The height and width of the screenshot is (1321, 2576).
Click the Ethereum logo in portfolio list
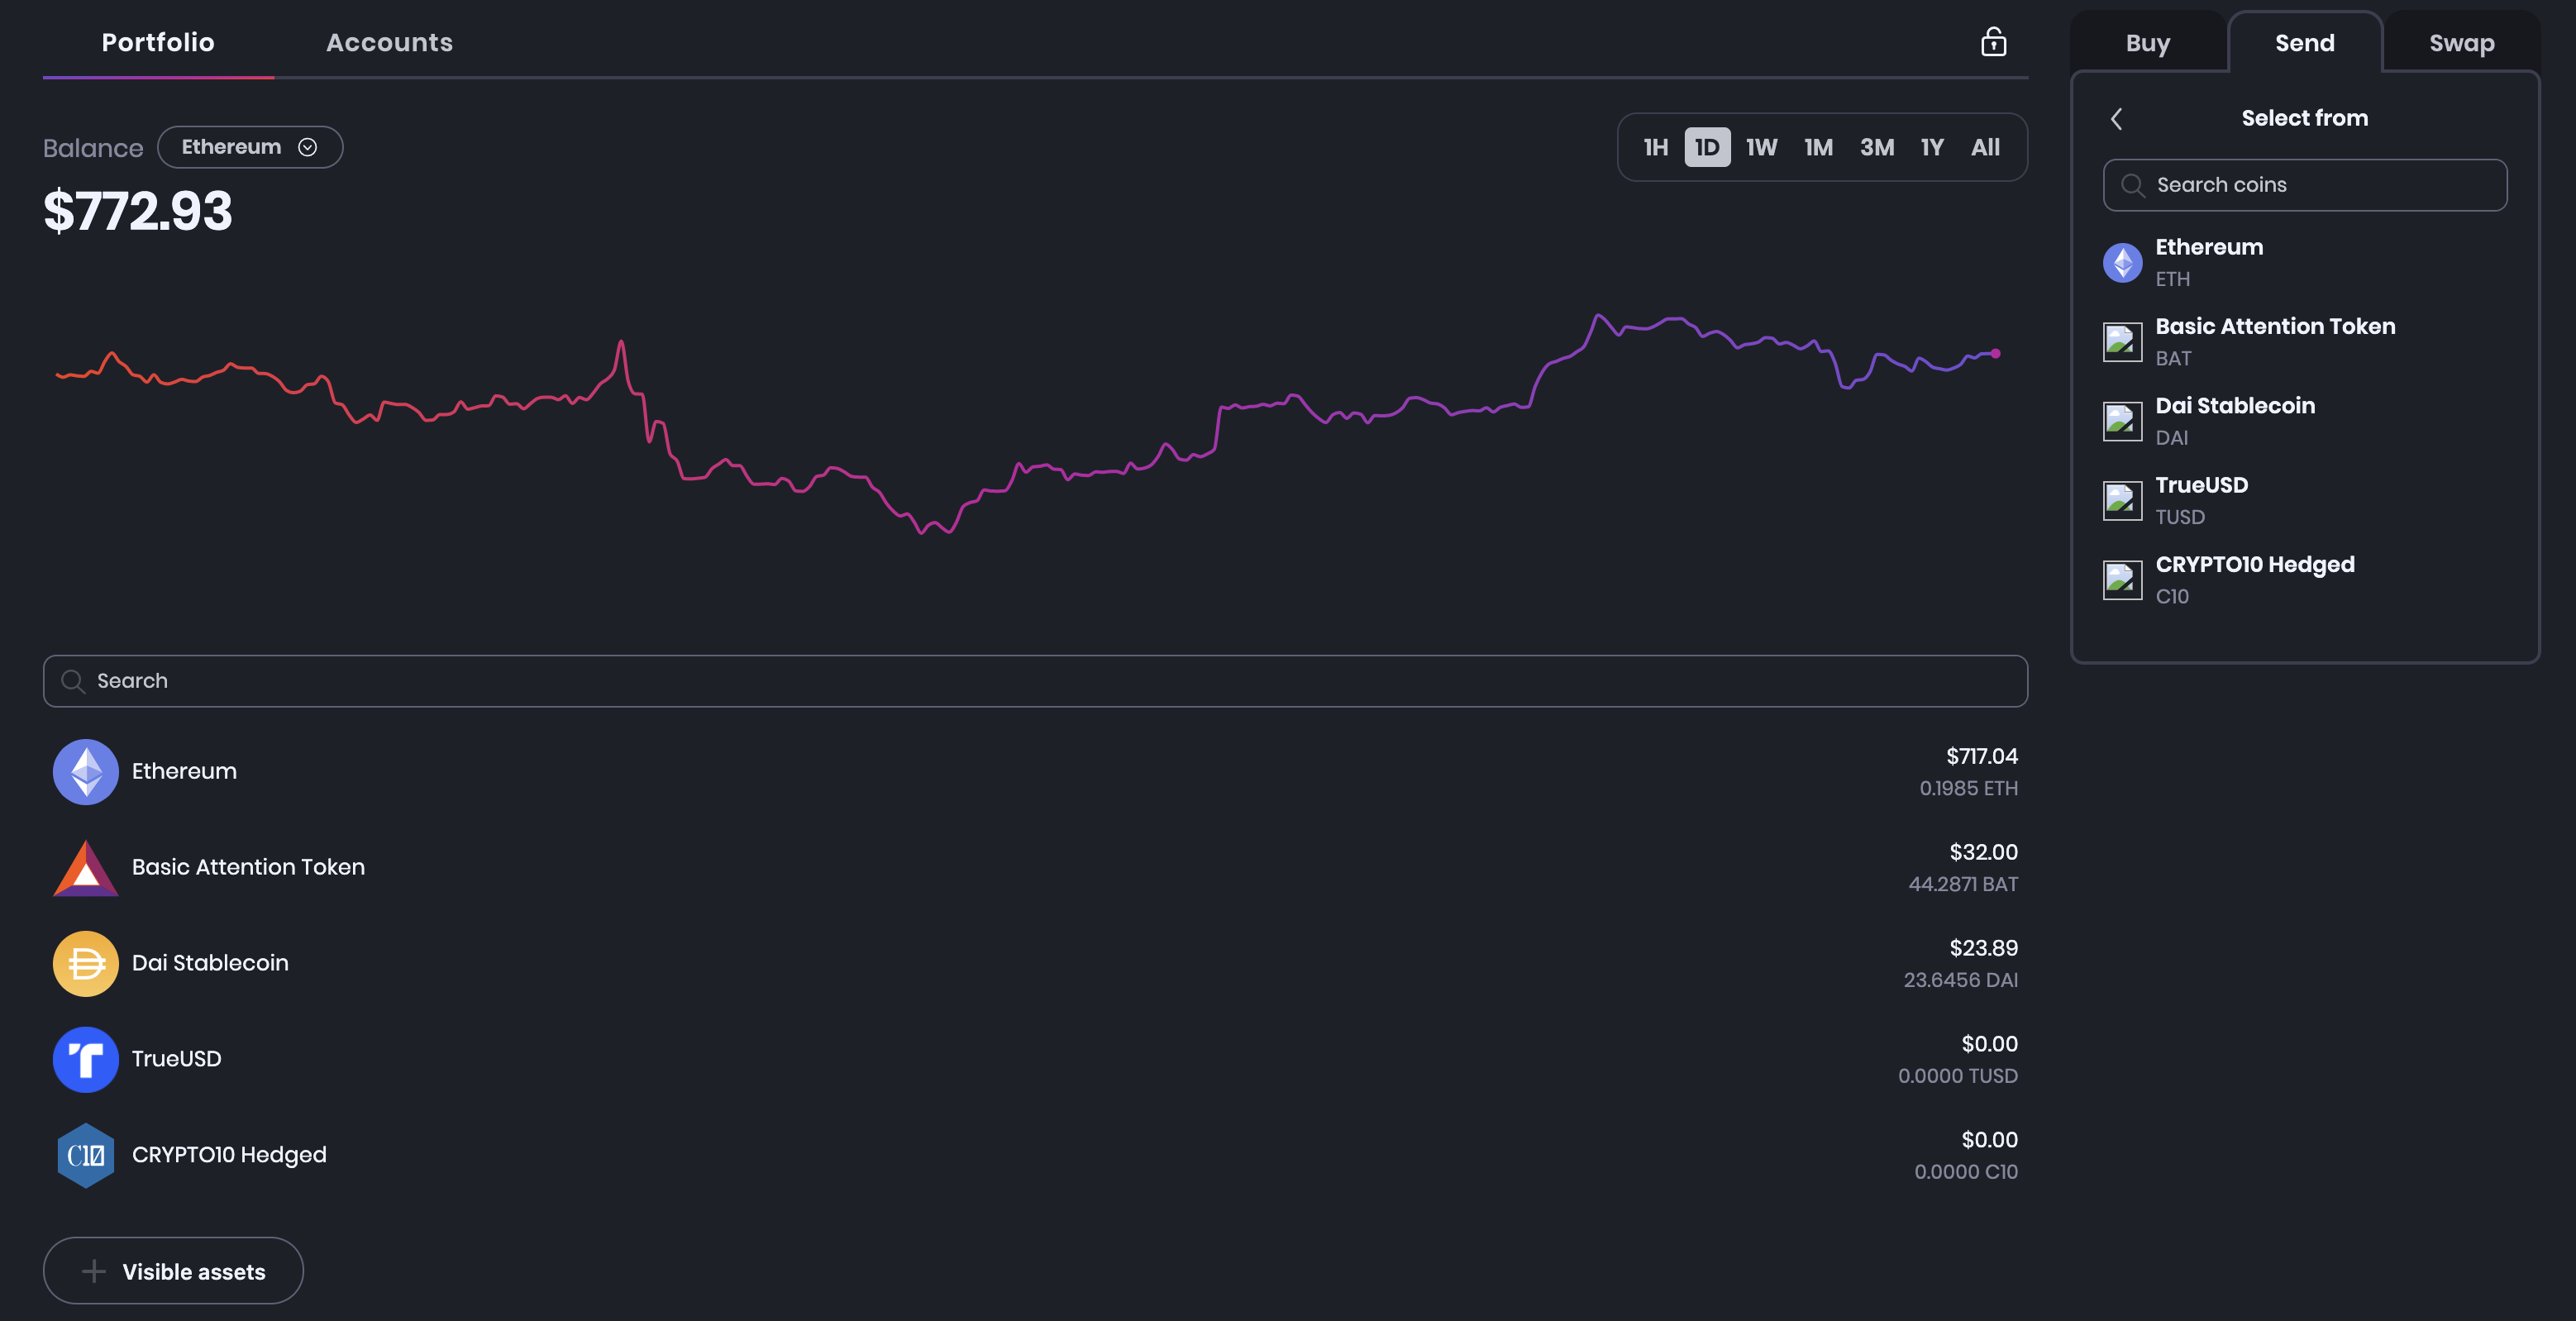tap(86, 772)
